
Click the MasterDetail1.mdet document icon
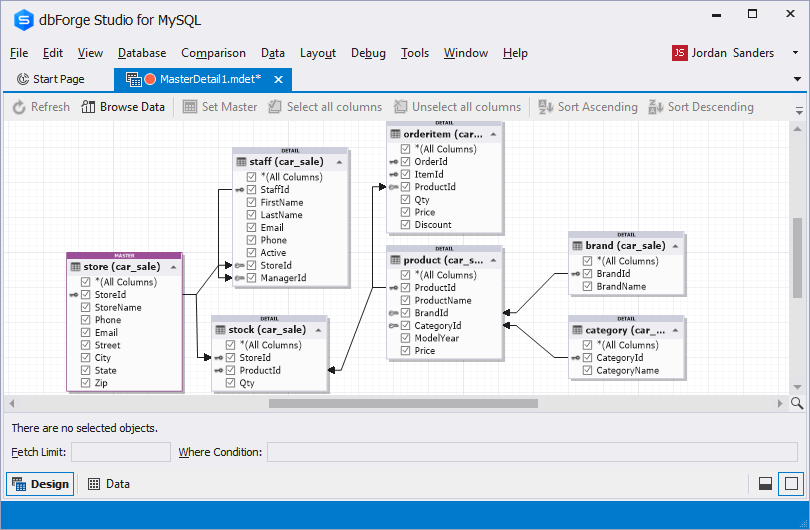[134, 79]
